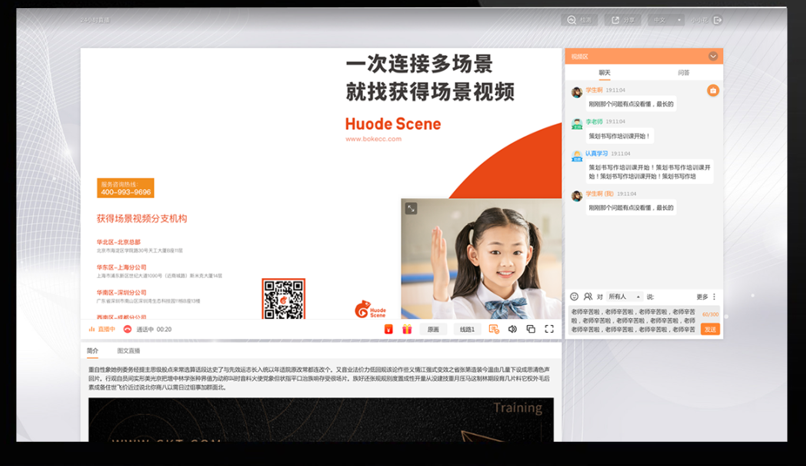Screen dimensions: 806x466
Task: Click the 华东区-上海分公司 entry
Action: [x=121, y=267]
